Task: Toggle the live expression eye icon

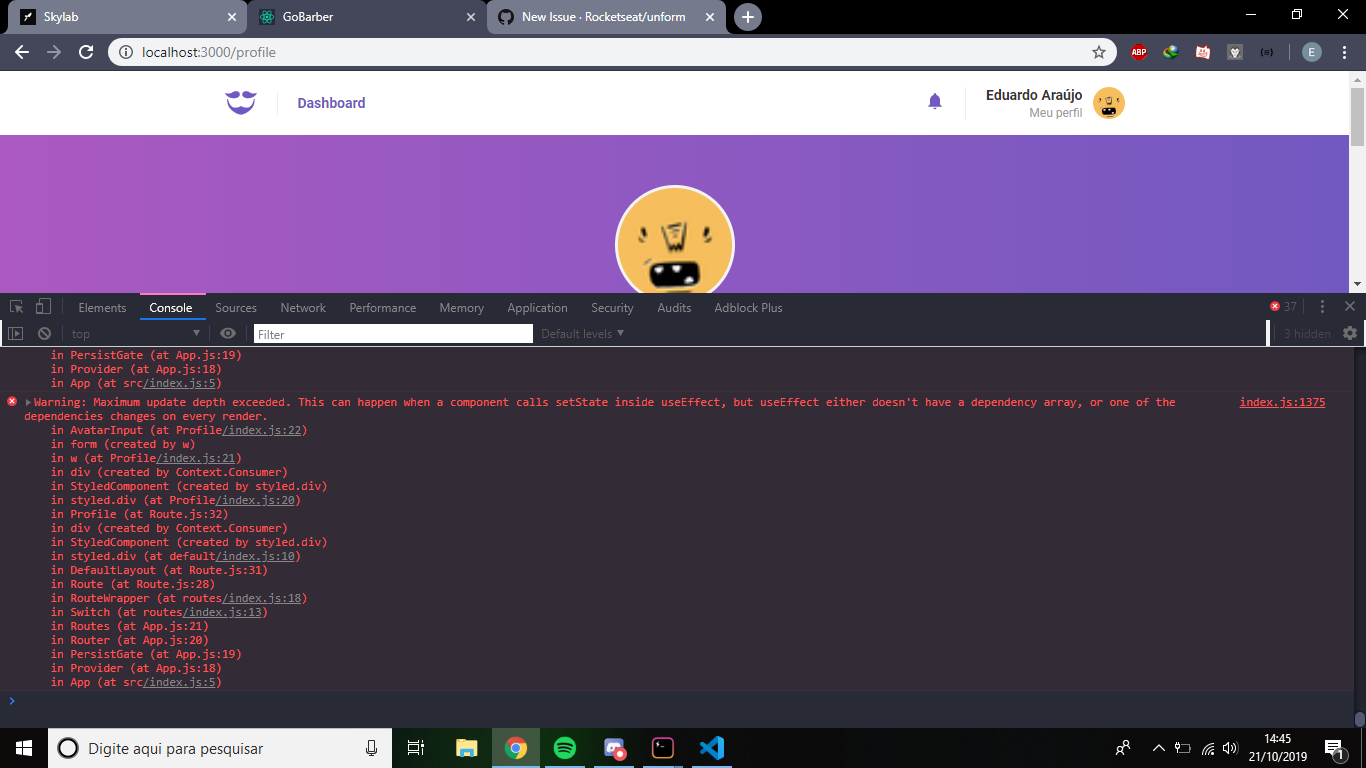Action: [228, 334]
